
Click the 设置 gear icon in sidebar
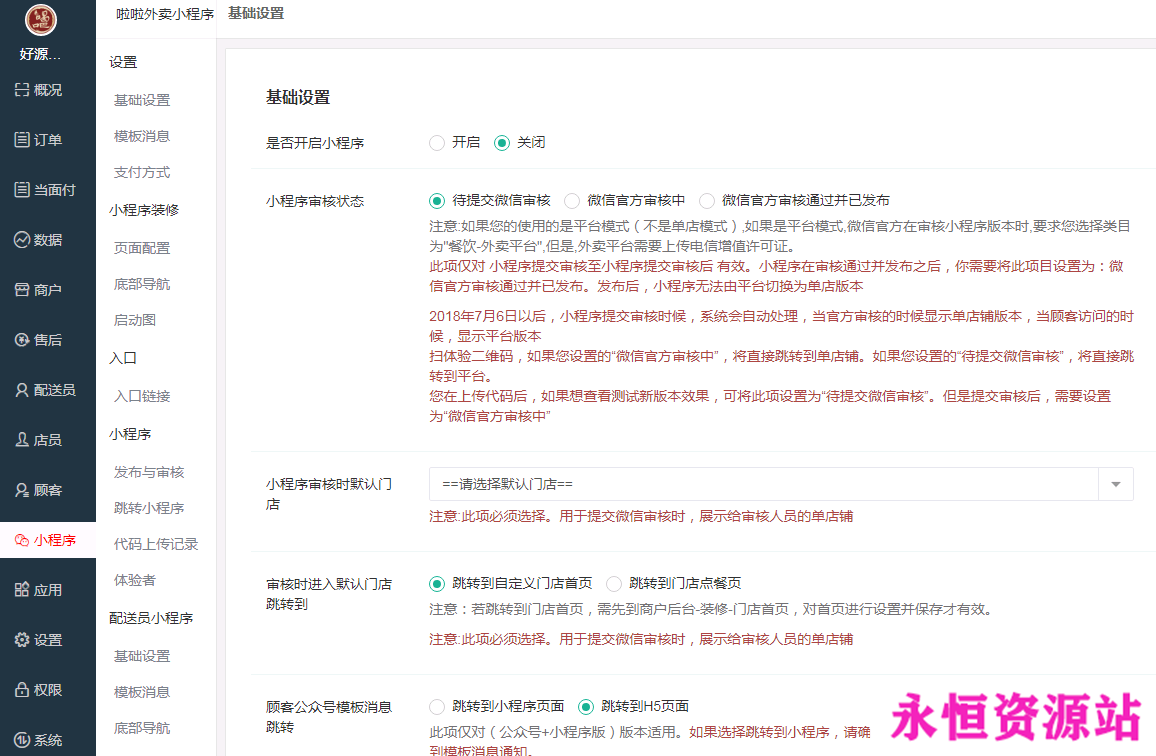(22, 640)
